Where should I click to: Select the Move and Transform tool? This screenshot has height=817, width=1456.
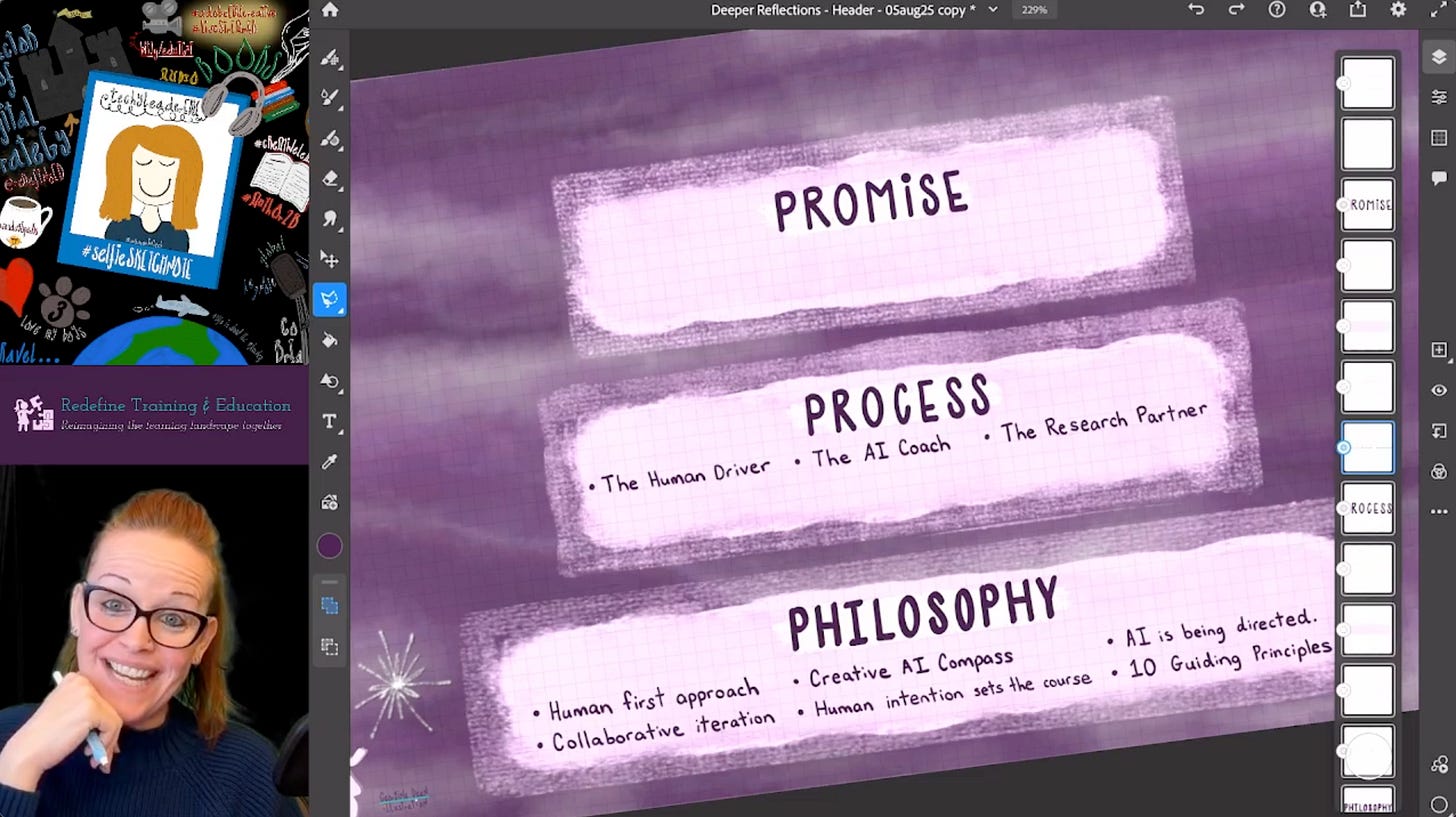tap(330, 260)
